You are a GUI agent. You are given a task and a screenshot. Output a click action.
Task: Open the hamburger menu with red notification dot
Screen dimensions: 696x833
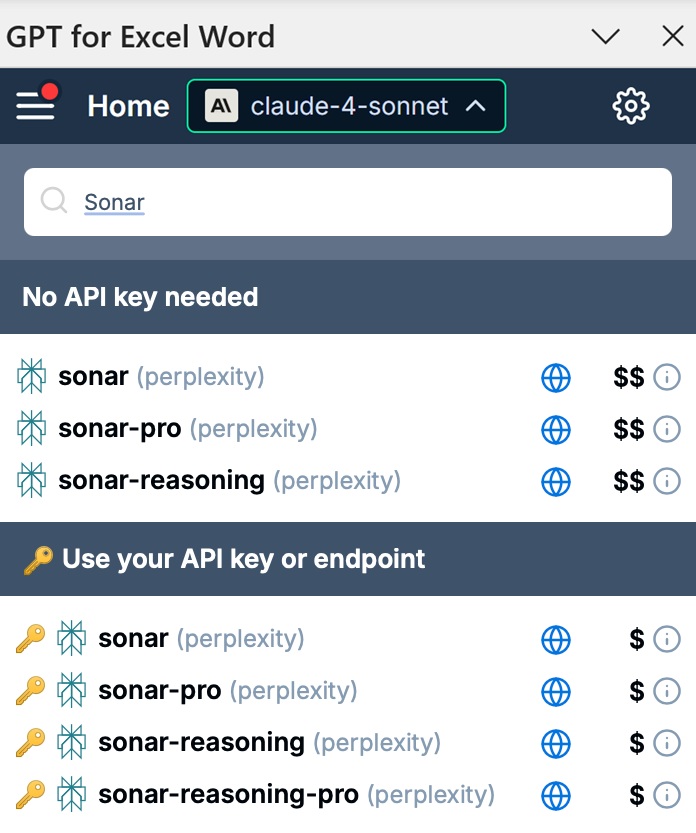coord(36,105)
